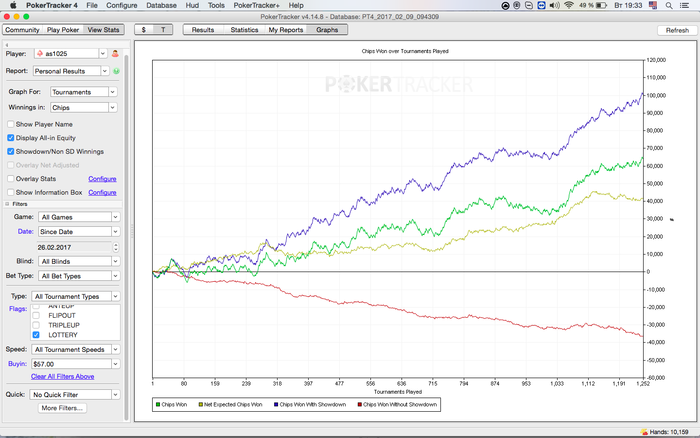Toggle Show Player Name checkbox

tap(11, 124)
